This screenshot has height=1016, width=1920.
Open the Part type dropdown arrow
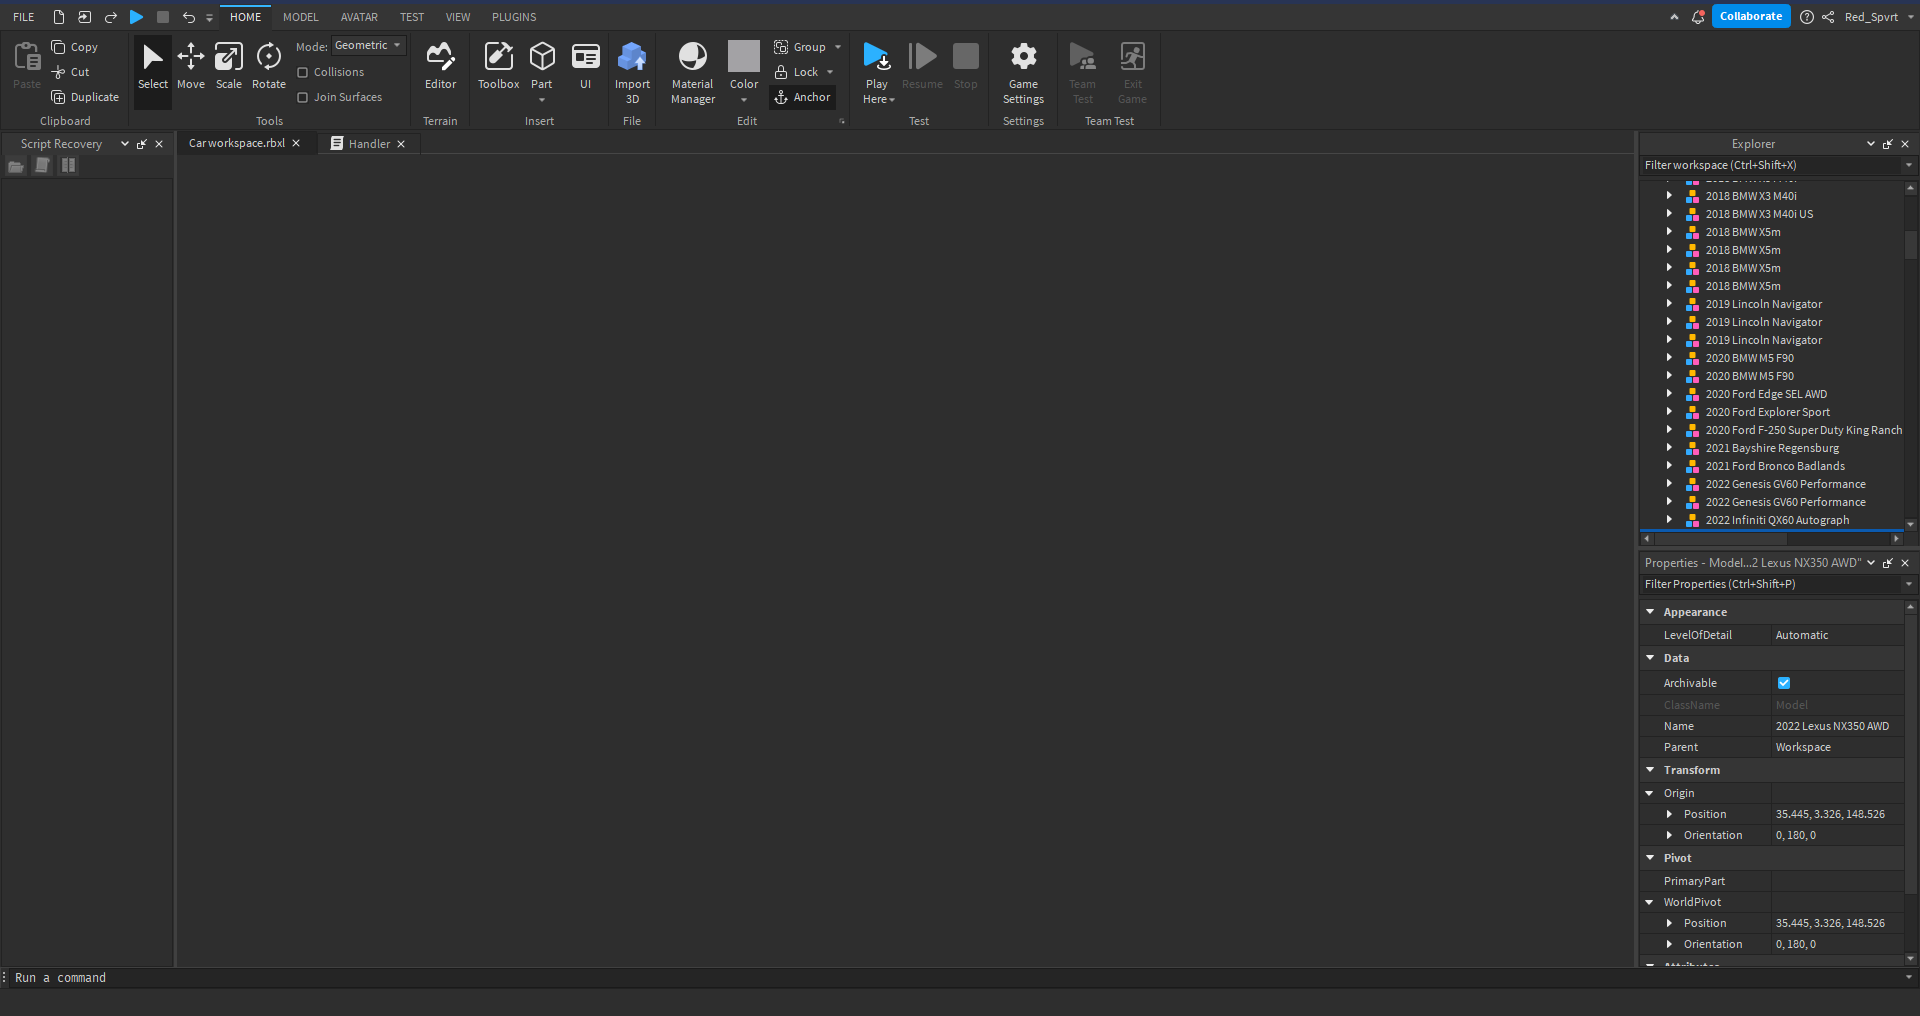click(x=542, y=100)
